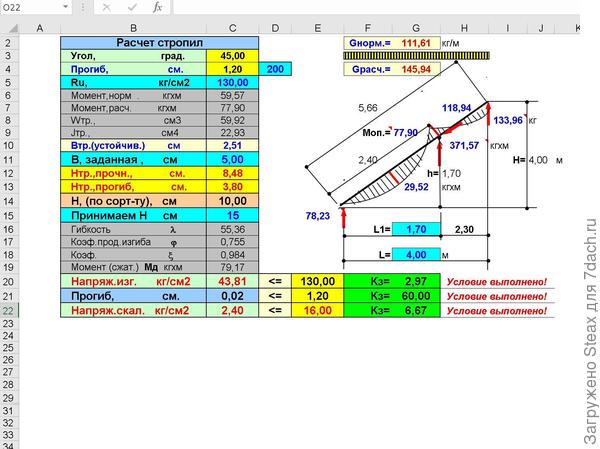Select the angle value cell 45,00
The height and width of the screenshot is (449, 600).
tap(233, 56)
